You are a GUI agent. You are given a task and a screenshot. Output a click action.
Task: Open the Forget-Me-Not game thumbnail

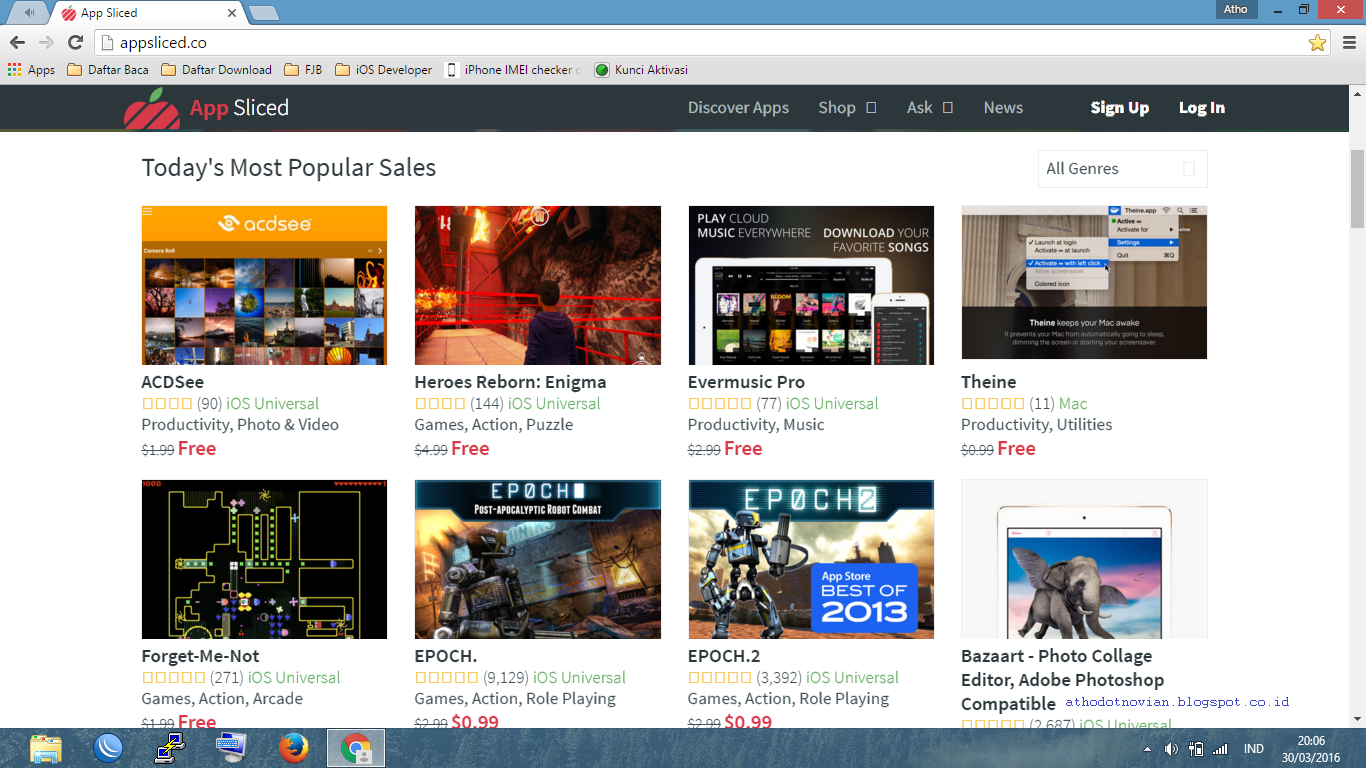pyautogui.click(x=264, y=559)
